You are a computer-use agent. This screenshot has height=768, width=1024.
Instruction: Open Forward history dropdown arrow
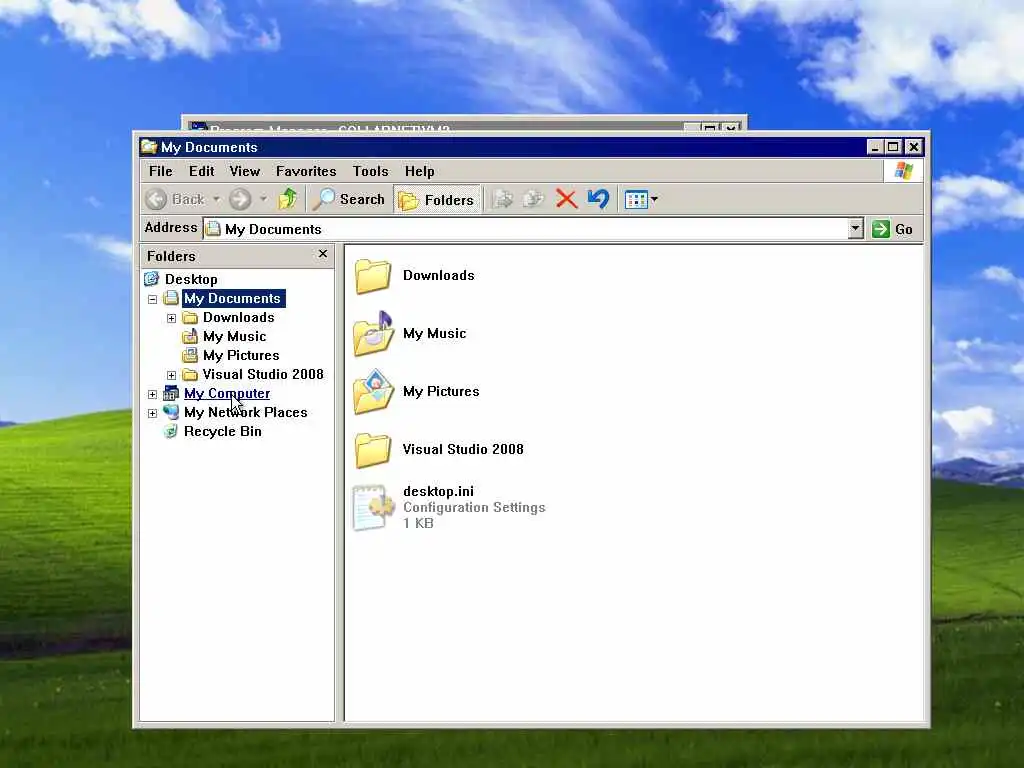(x=263, y=199)
